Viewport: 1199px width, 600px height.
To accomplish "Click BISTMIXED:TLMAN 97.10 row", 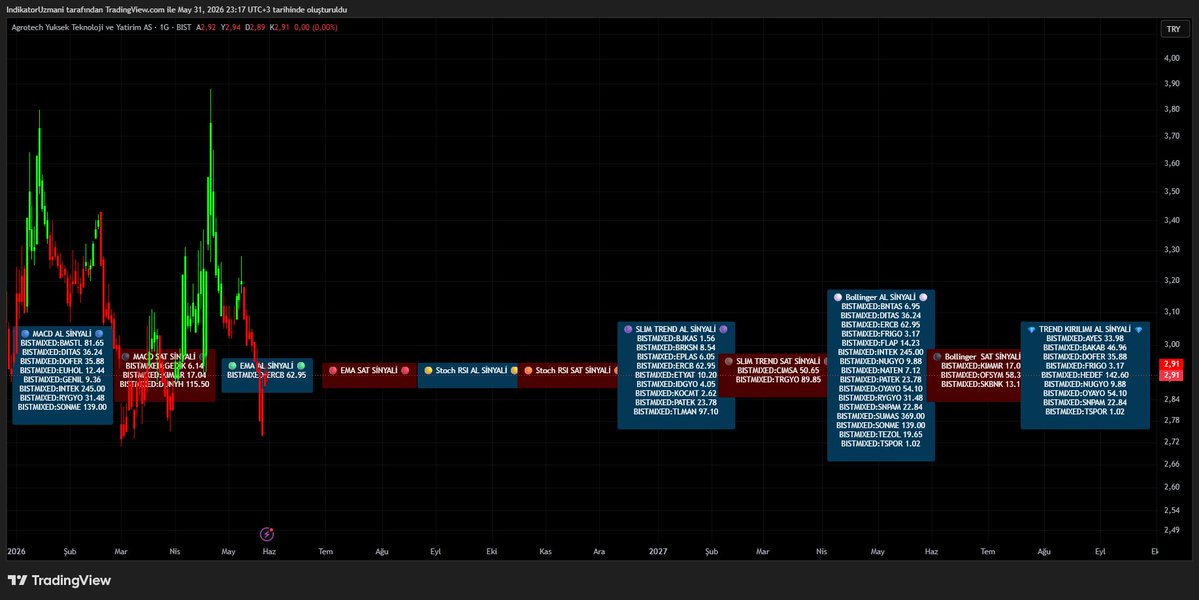I will pyautogui.click(x=676, y=412).
